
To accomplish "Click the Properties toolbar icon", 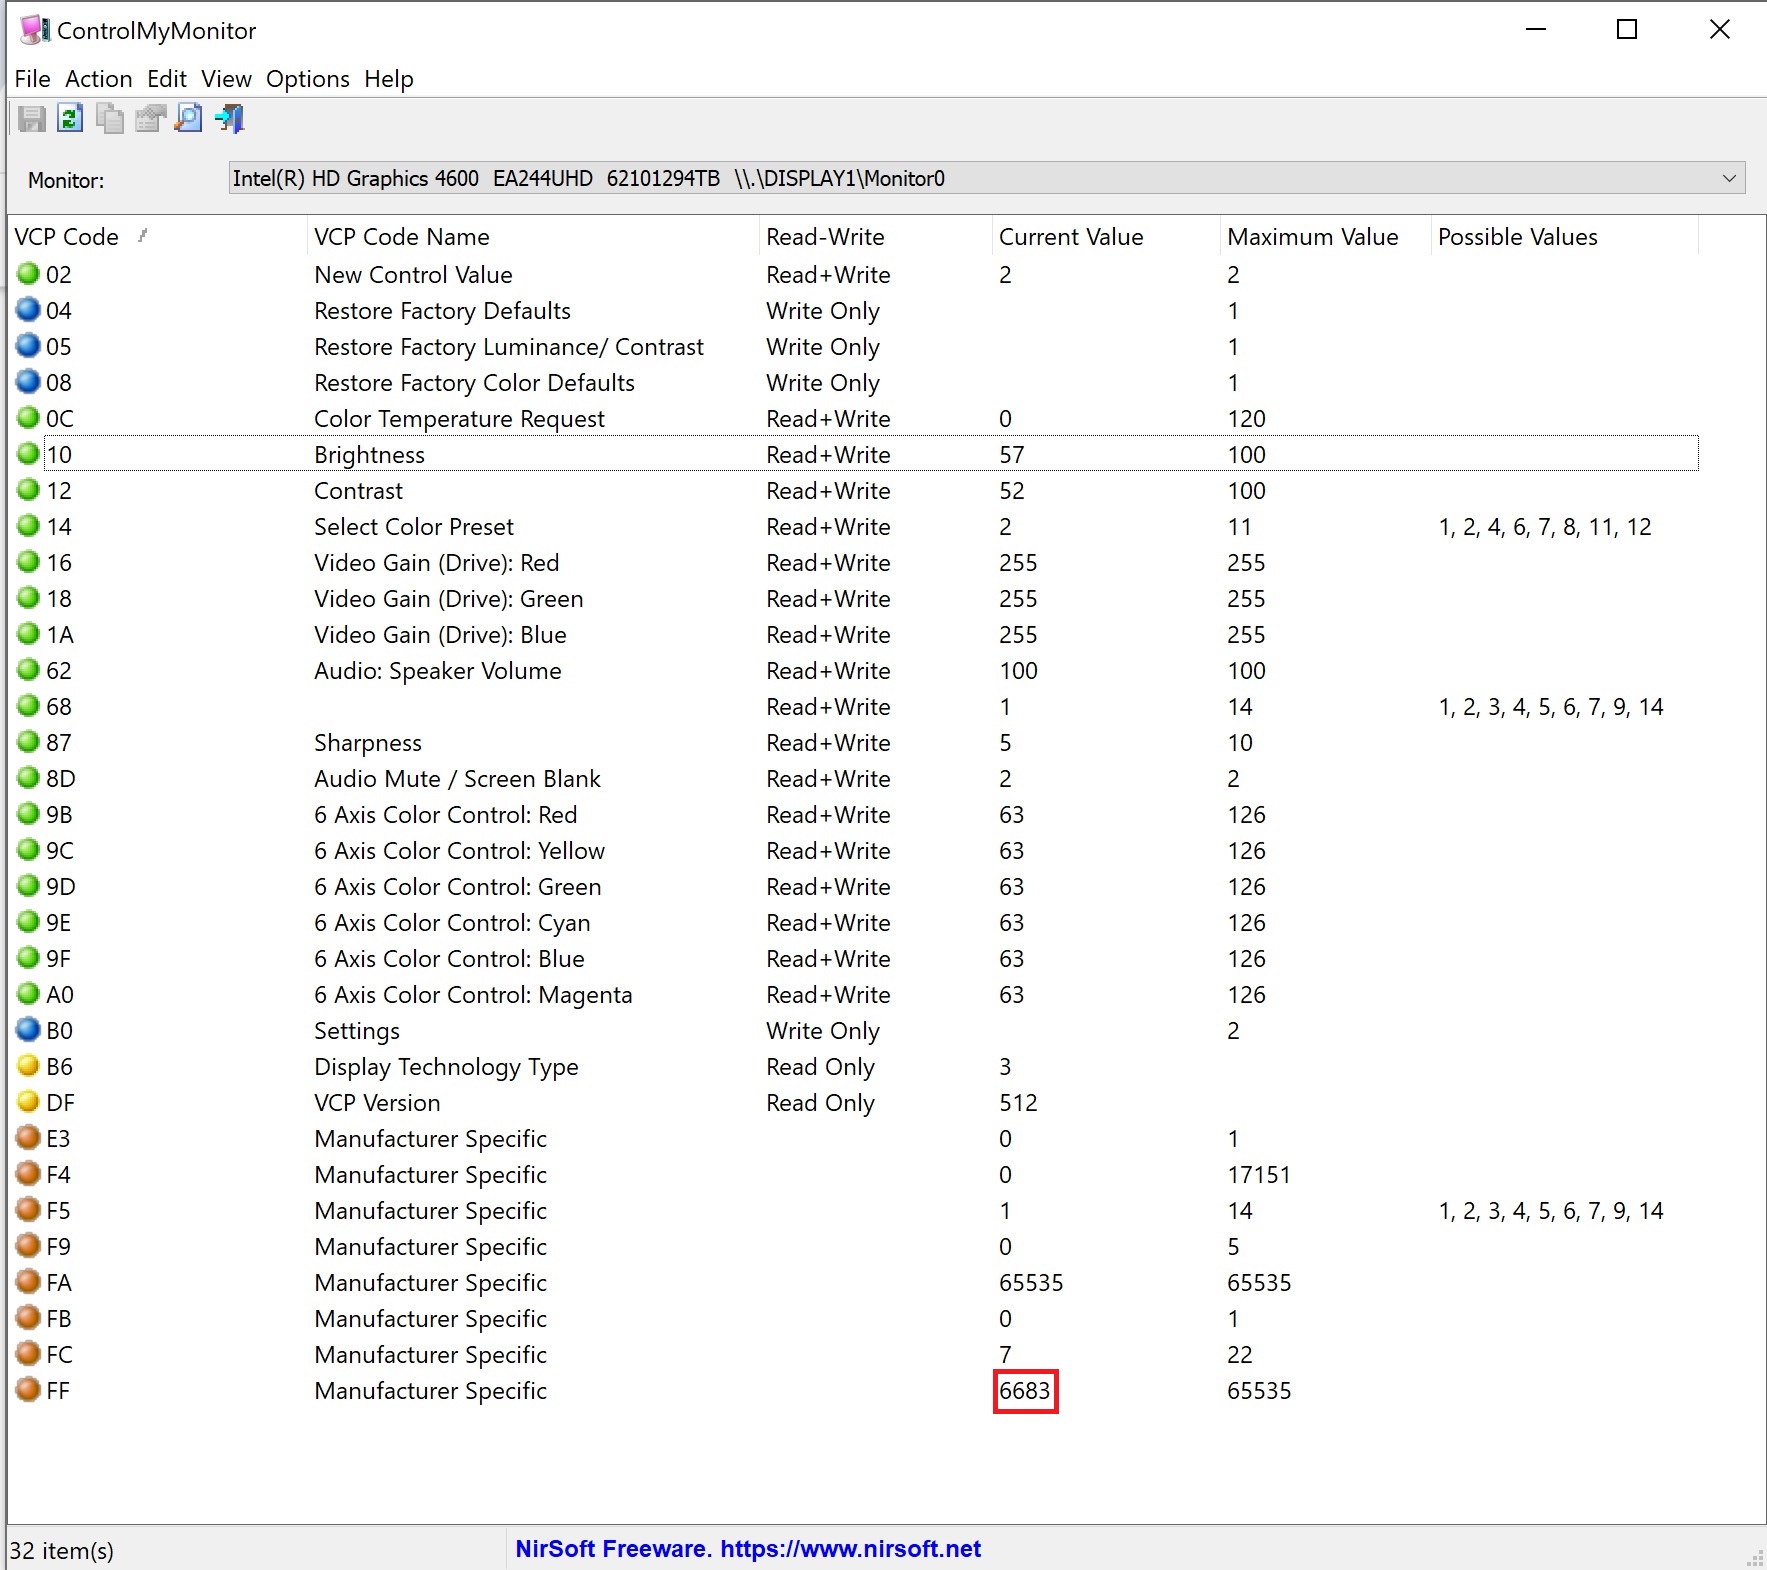I will (x=150, y=119).
